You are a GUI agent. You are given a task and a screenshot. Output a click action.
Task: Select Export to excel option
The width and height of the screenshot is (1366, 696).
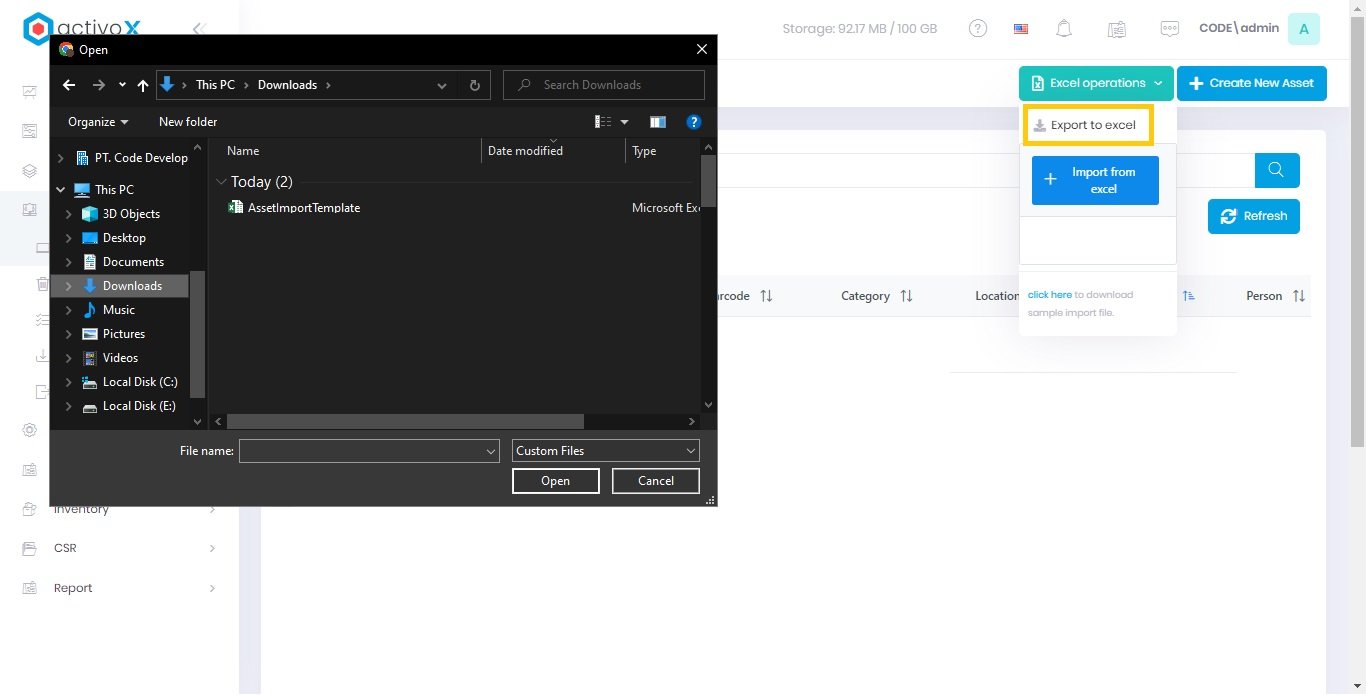(x=1087, y=125)
